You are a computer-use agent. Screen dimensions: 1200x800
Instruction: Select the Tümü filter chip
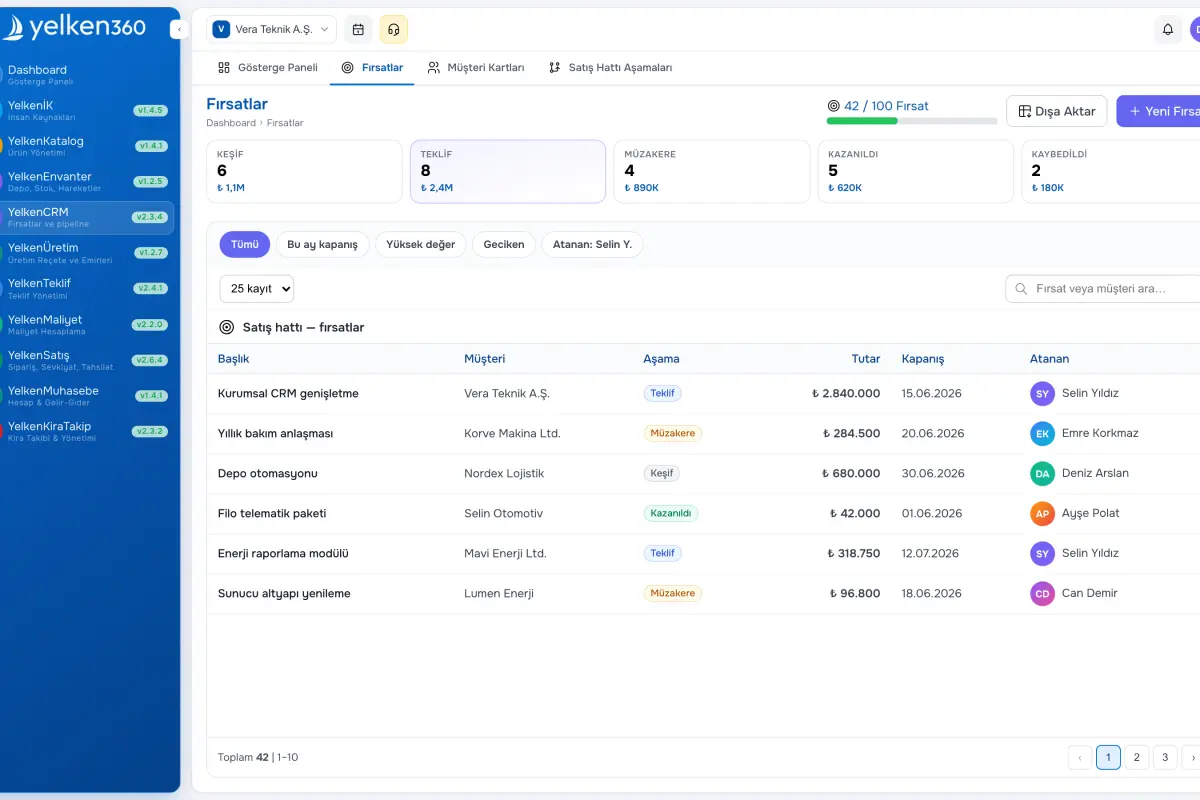[245, 244]
